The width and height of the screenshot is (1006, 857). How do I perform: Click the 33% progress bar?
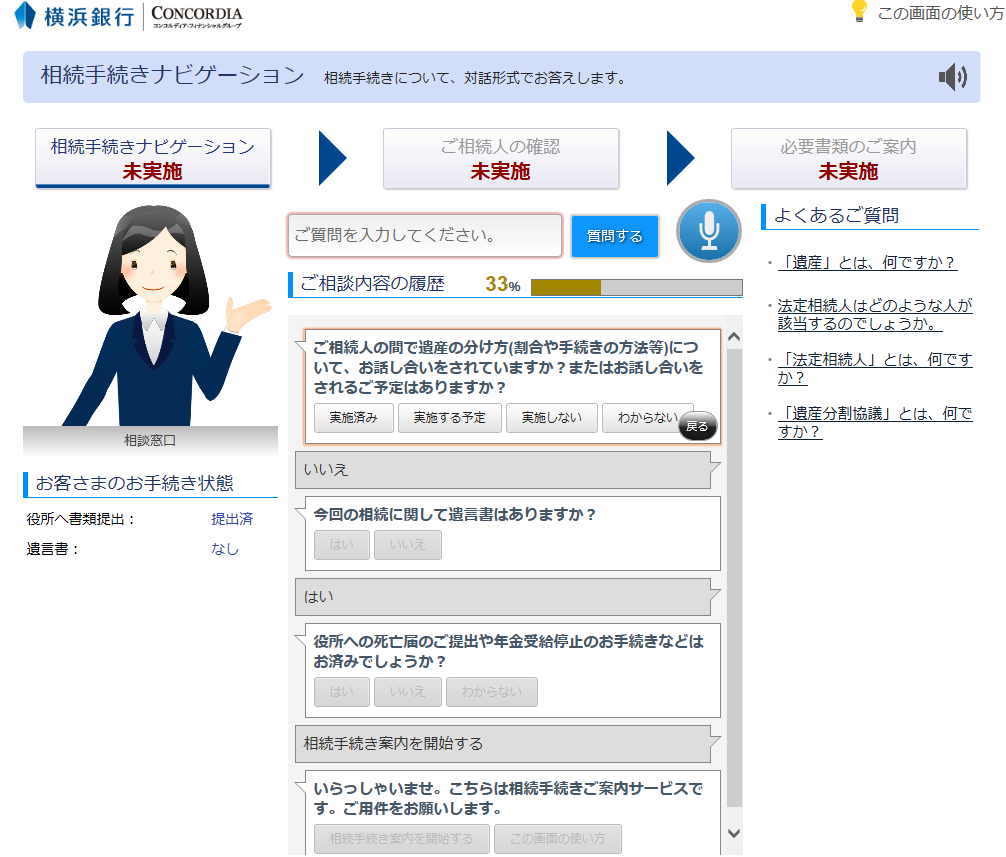[636, 287]
